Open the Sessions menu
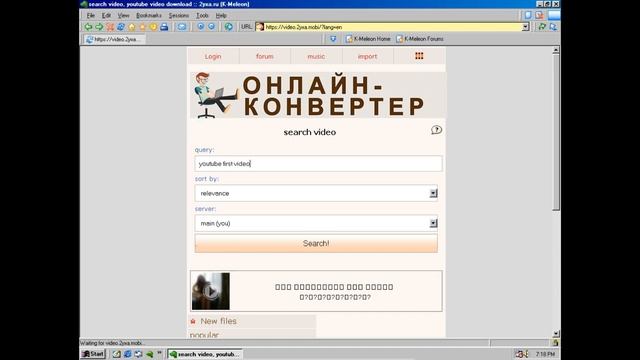Screen dimensions: 640x360 click(x=179, y=16)
